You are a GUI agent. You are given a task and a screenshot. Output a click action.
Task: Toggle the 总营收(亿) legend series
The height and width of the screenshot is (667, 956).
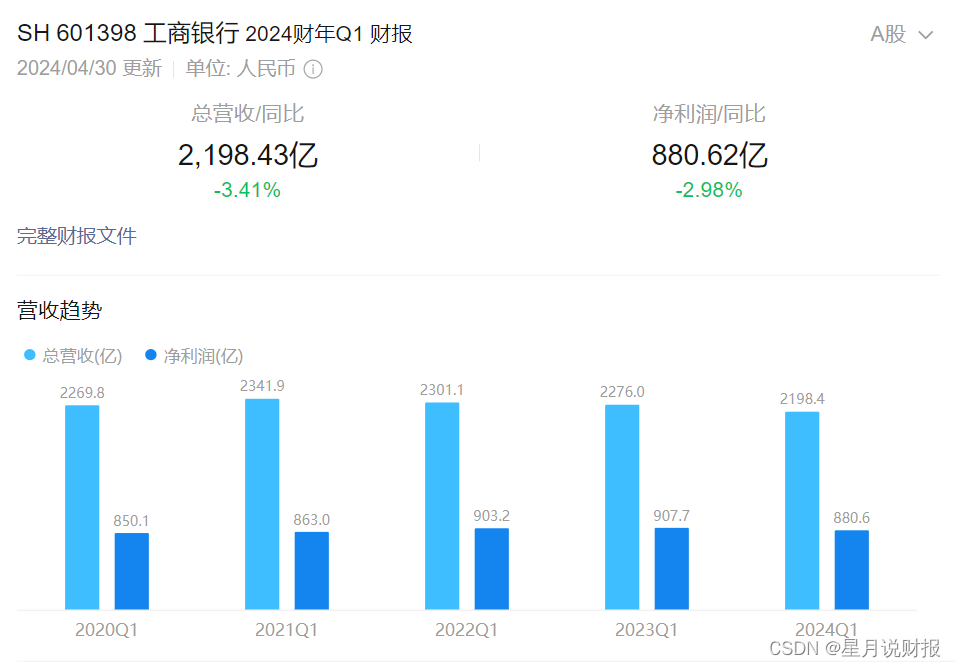pyautogui.click(x=73, y=355)
